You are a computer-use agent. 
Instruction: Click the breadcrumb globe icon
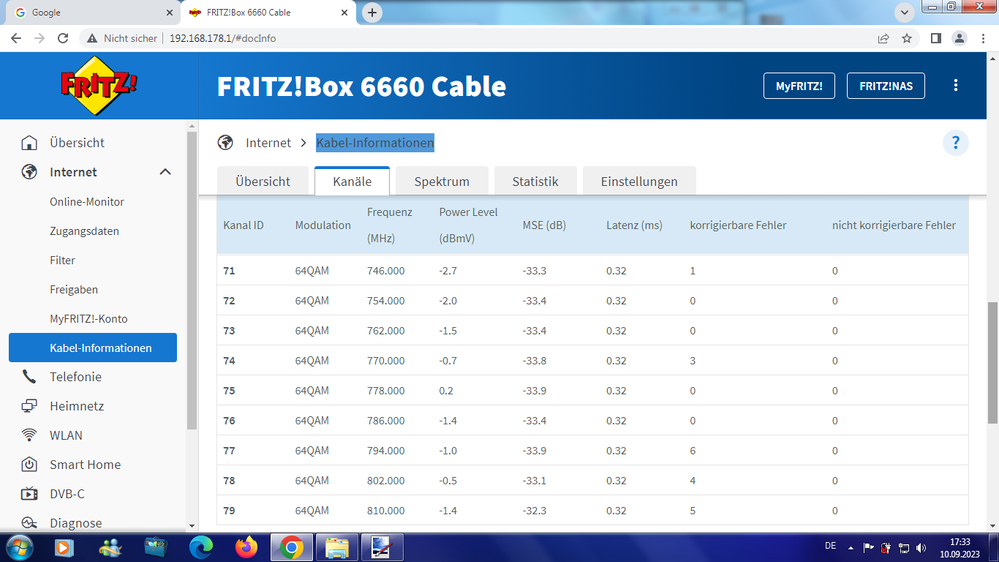(226, 143)
